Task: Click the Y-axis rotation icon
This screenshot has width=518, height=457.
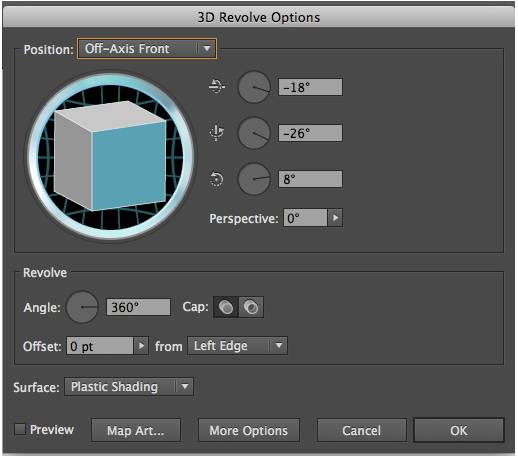Action: 217,133
